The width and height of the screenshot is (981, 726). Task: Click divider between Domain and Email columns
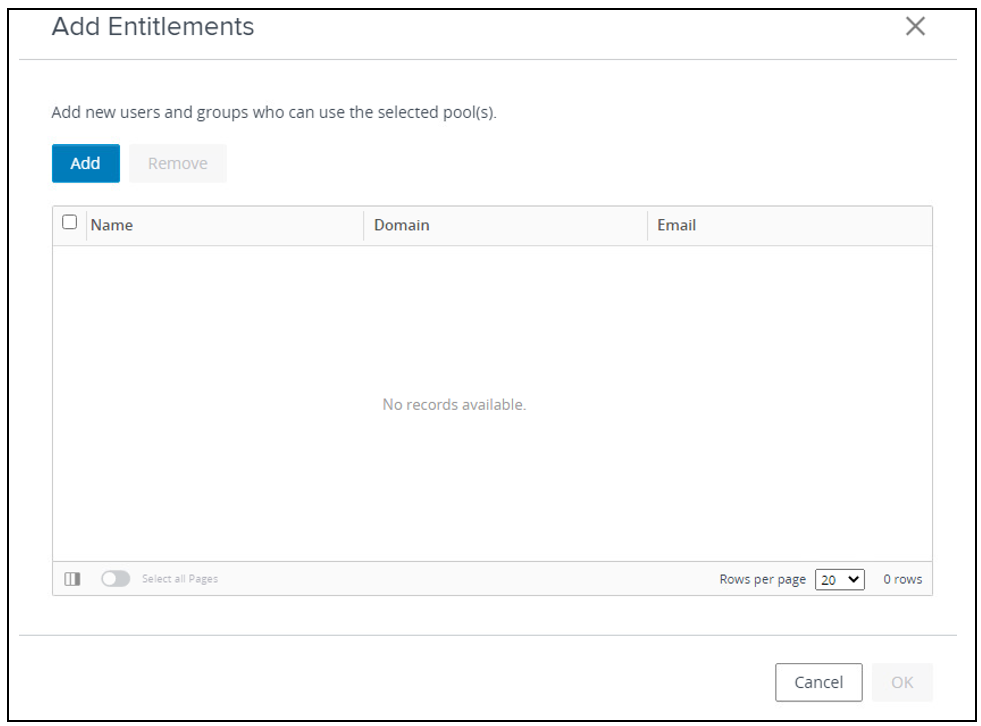click(647, 226)
